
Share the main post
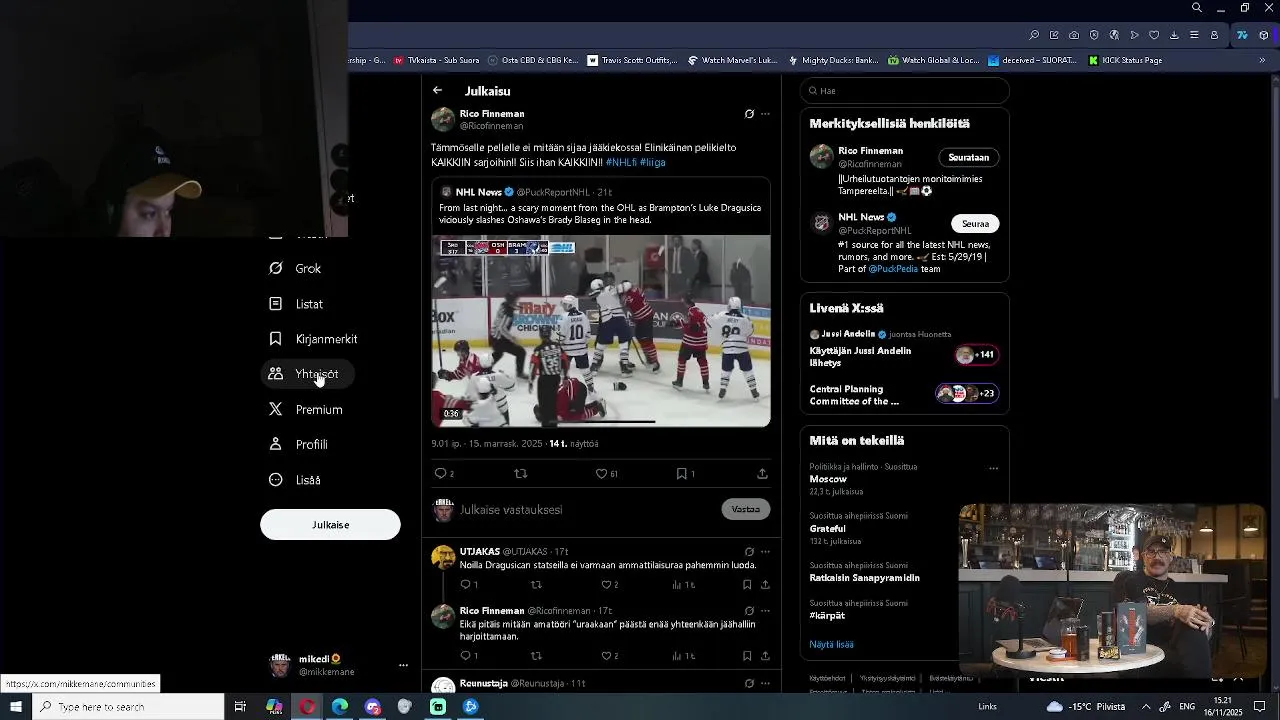762,474
